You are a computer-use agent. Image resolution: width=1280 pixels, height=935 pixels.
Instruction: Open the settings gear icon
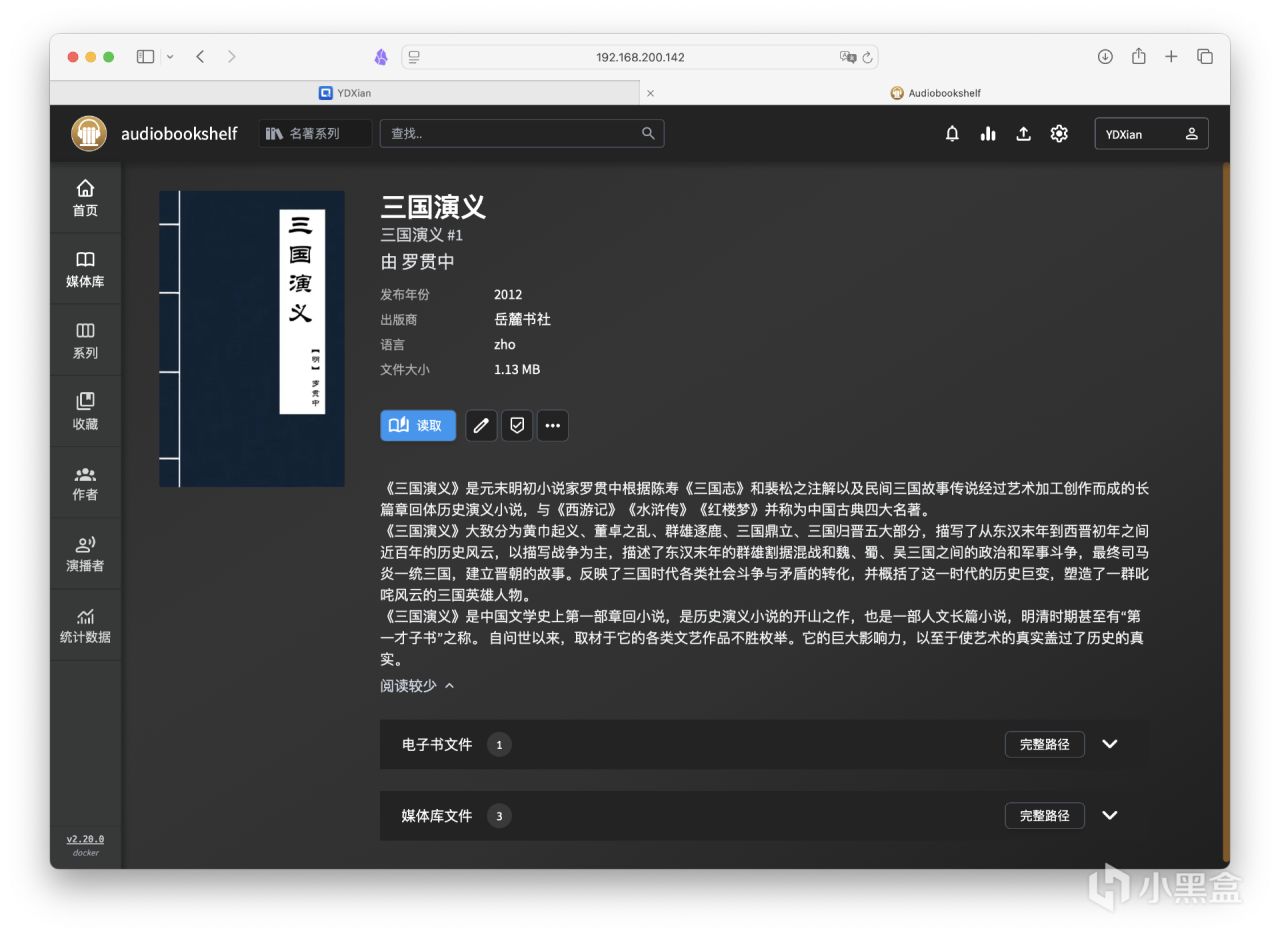pyautogui.click(x=1059, y=133)
